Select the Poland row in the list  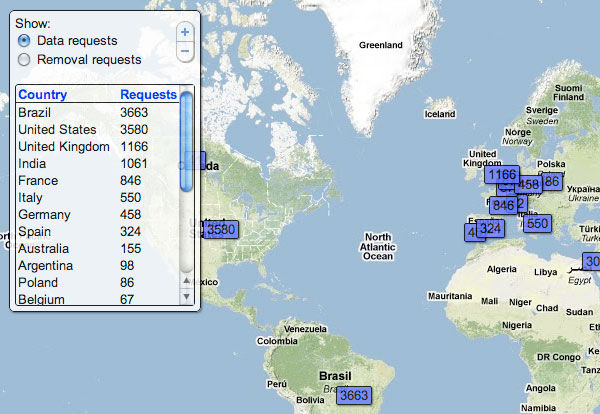(x=97, y=283)
